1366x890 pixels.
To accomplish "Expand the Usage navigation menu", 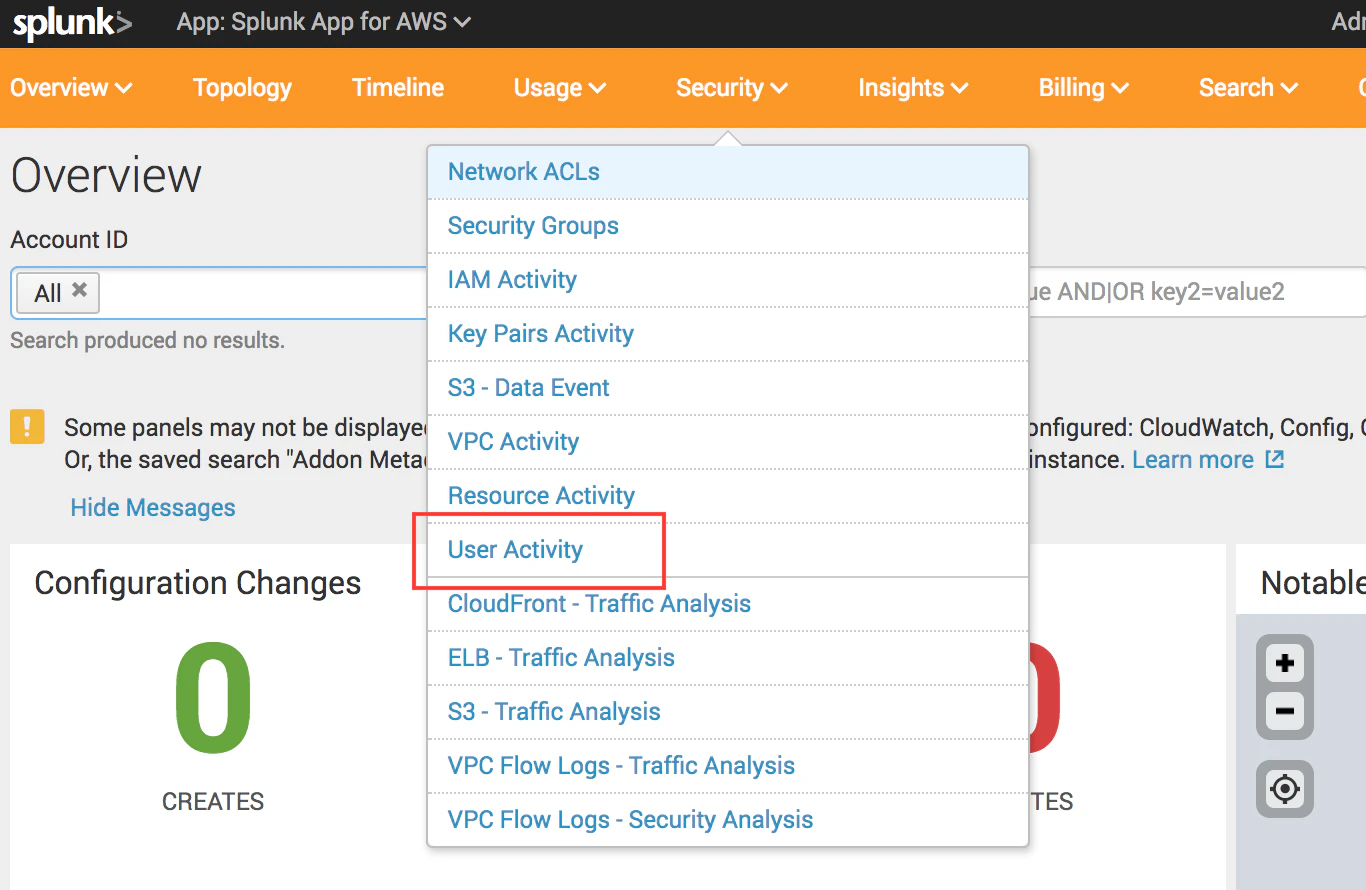I will [x=560, y=88].
